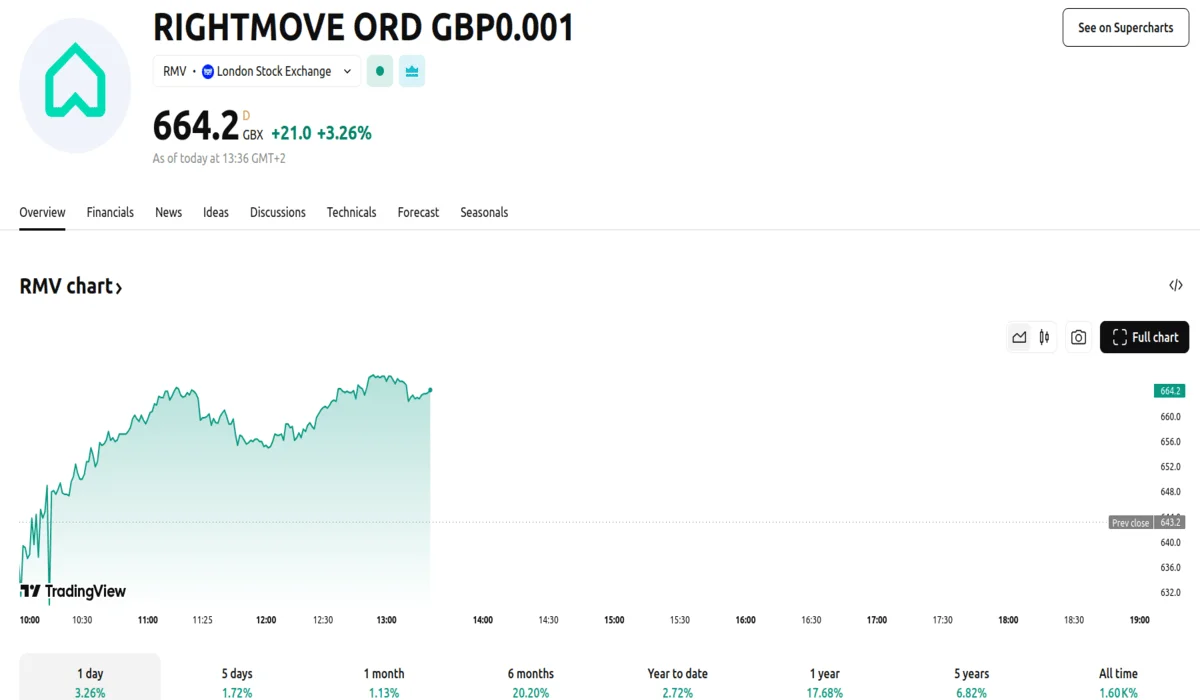The width and height of the screenshot is (1200, 700).
Task: Switch chart to area style
Action: (x=1019, y=338)
